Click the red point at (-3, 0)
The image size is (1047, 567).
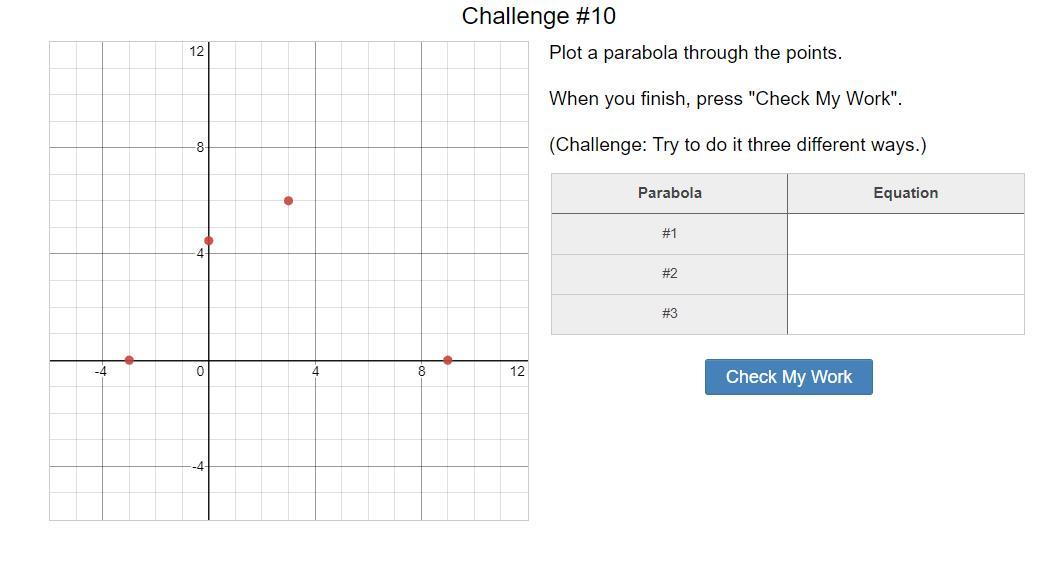129,360
